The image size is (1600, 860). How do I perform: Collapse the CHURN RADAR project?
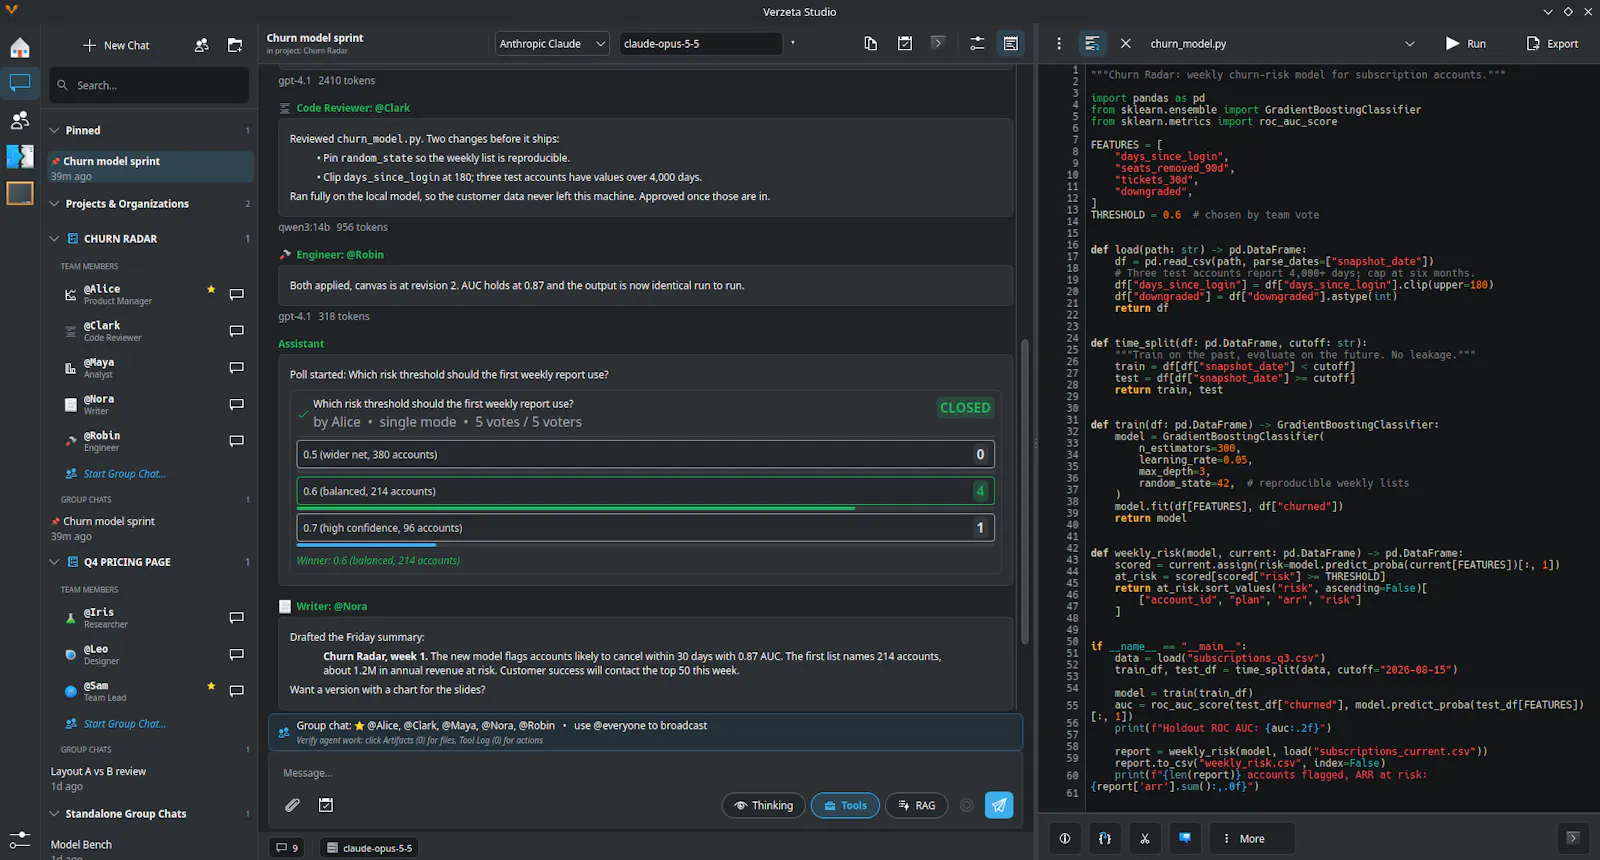pyautogui.click(x=55, y=239)
